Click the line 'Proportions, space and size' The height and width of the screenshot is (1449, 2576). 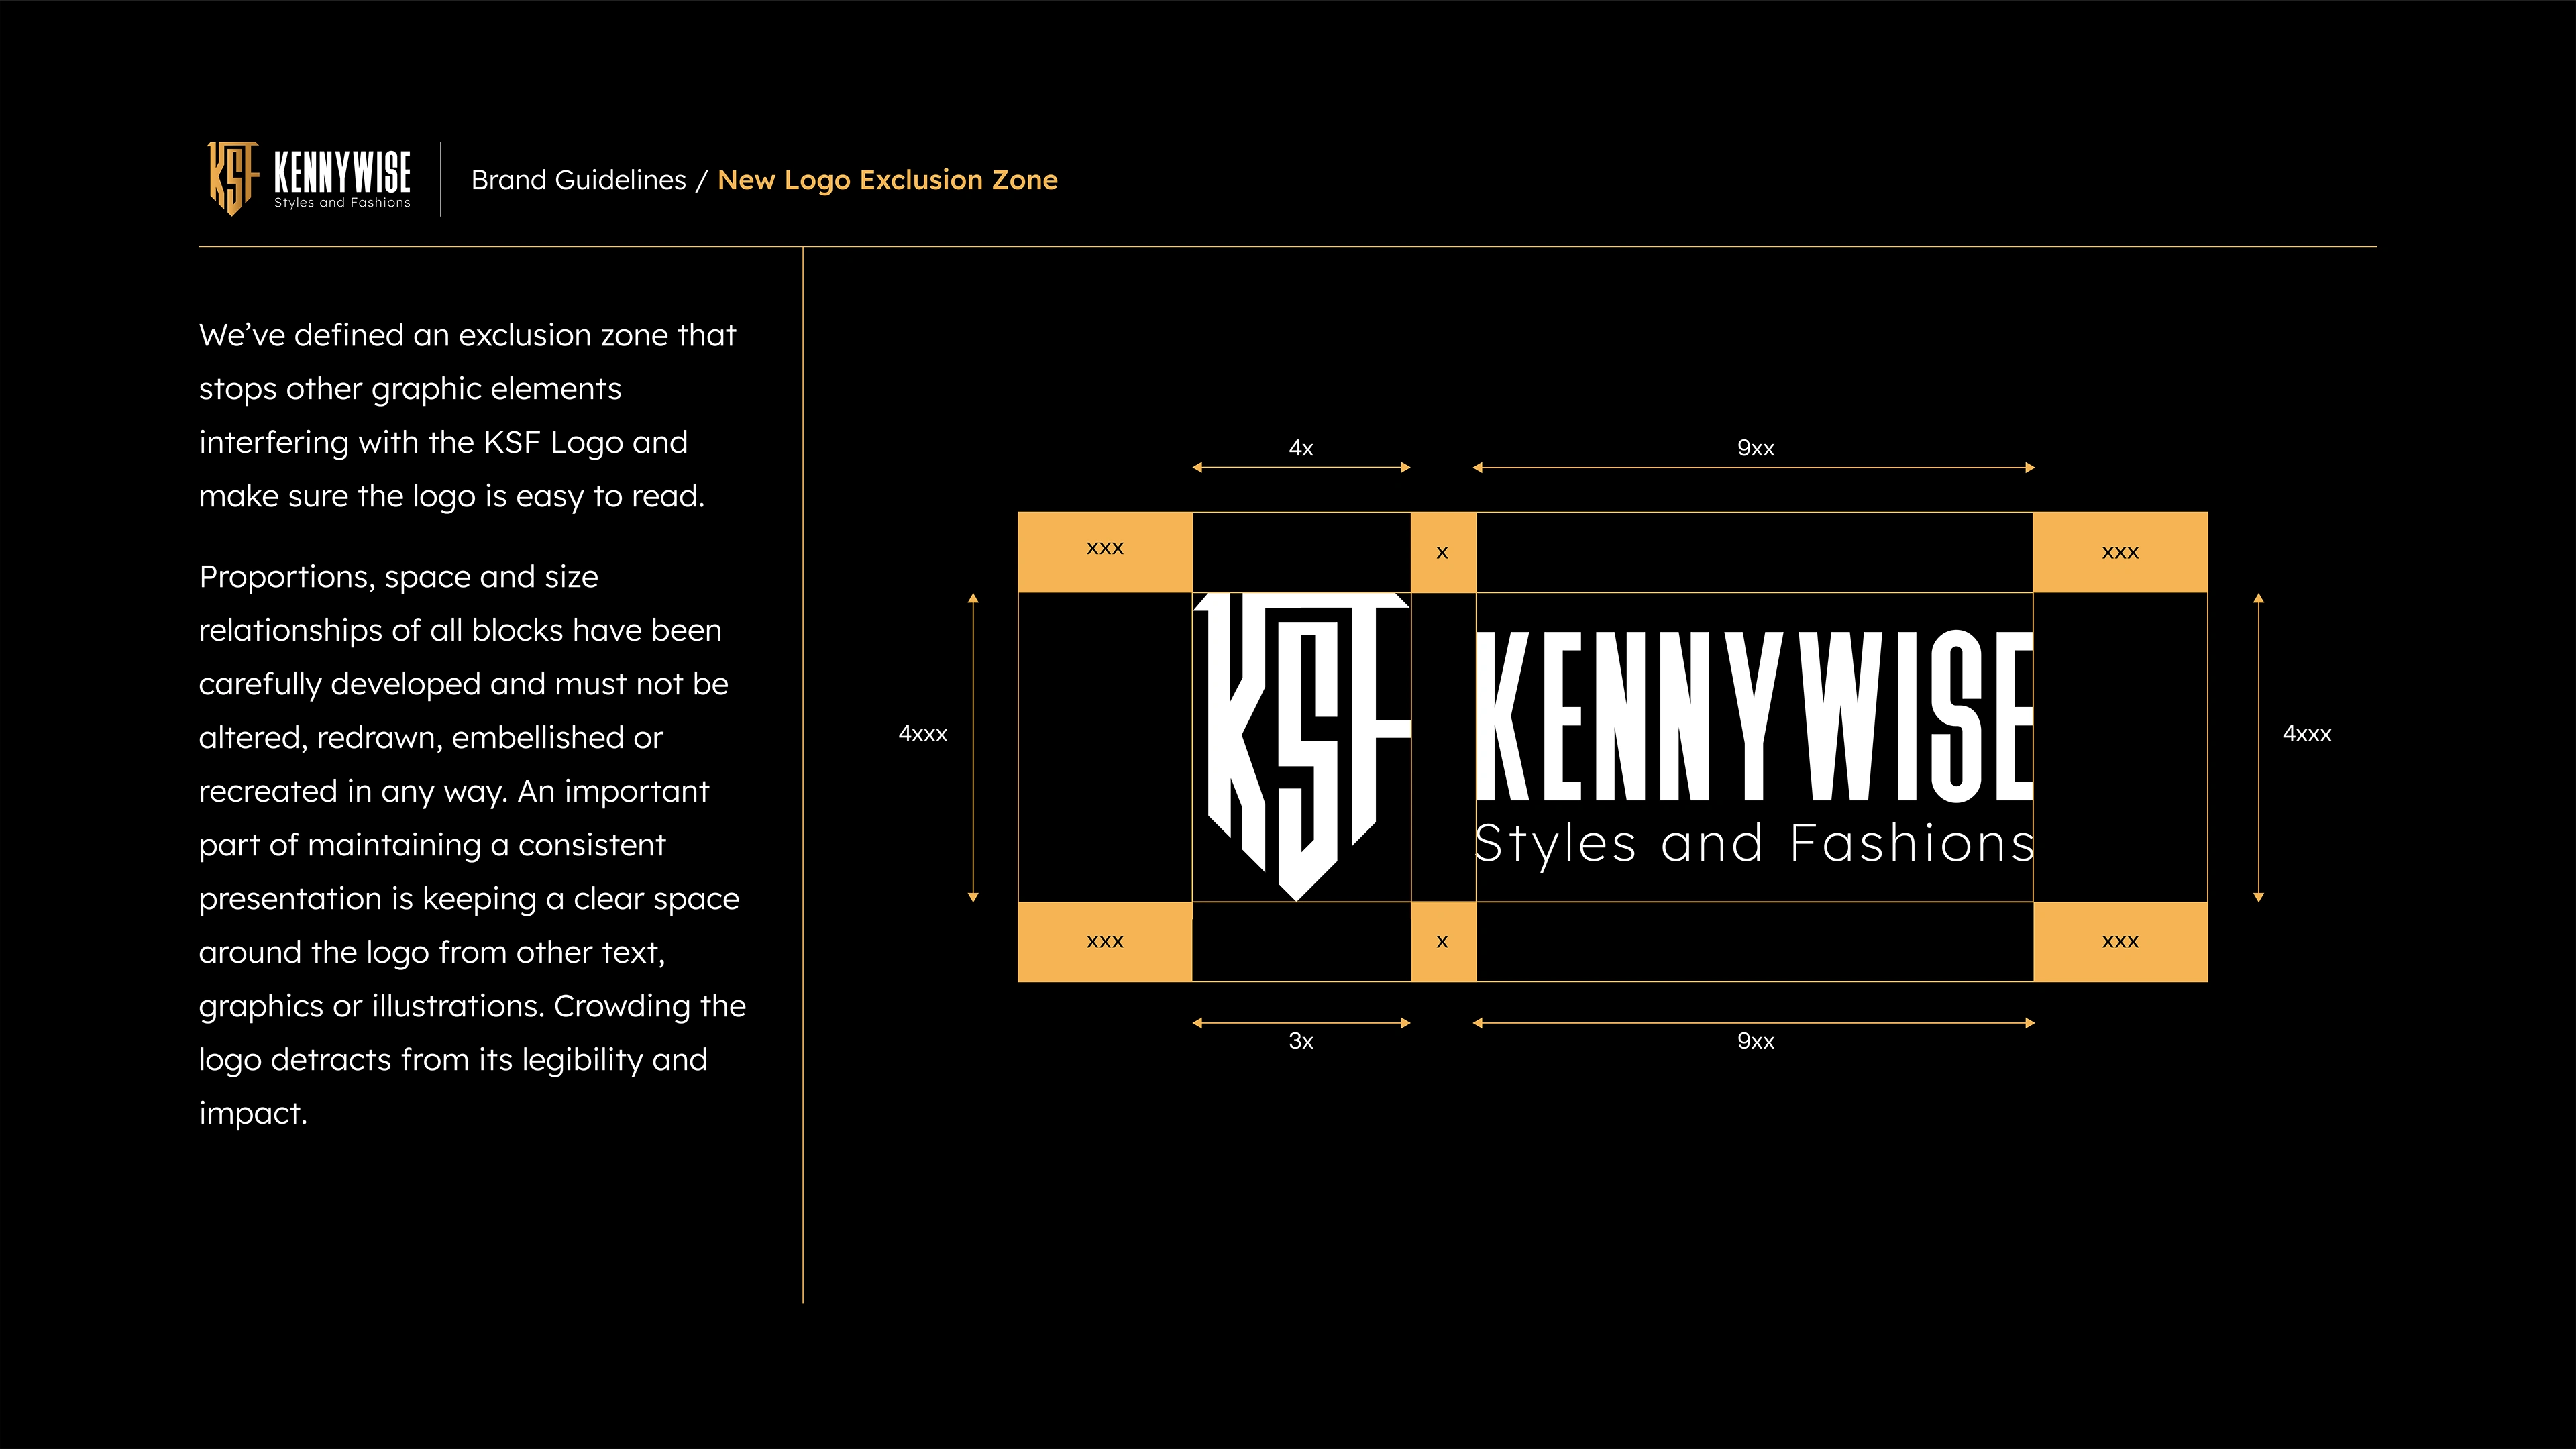[x=398, y=577]
